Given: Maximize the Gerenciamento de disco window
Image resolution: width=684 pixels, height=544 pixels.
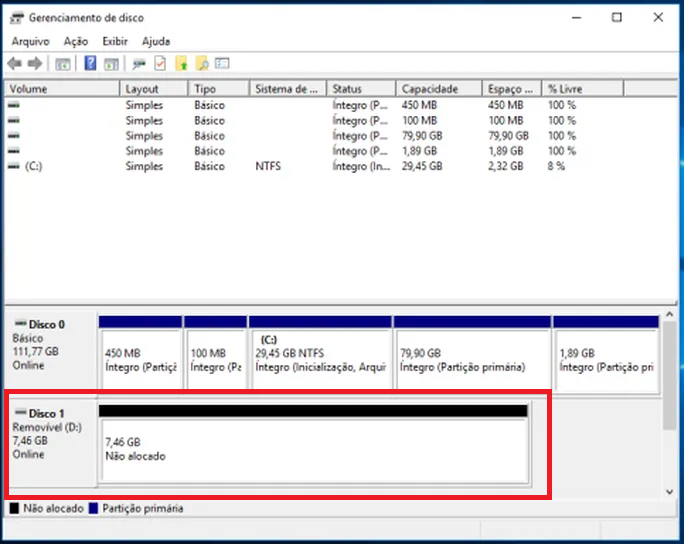Looking at the screenshot, I should [617, 17].
